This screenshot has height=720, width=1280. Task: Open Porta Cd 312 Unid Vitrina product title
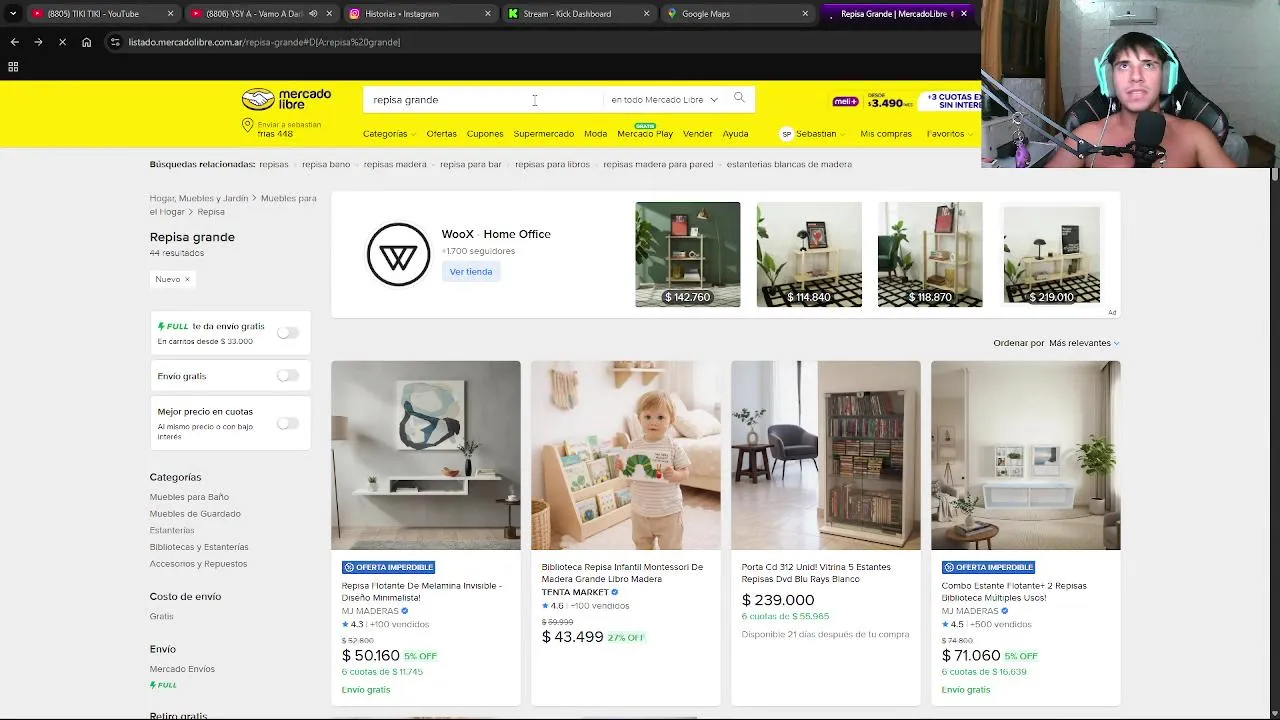point(816,573)
